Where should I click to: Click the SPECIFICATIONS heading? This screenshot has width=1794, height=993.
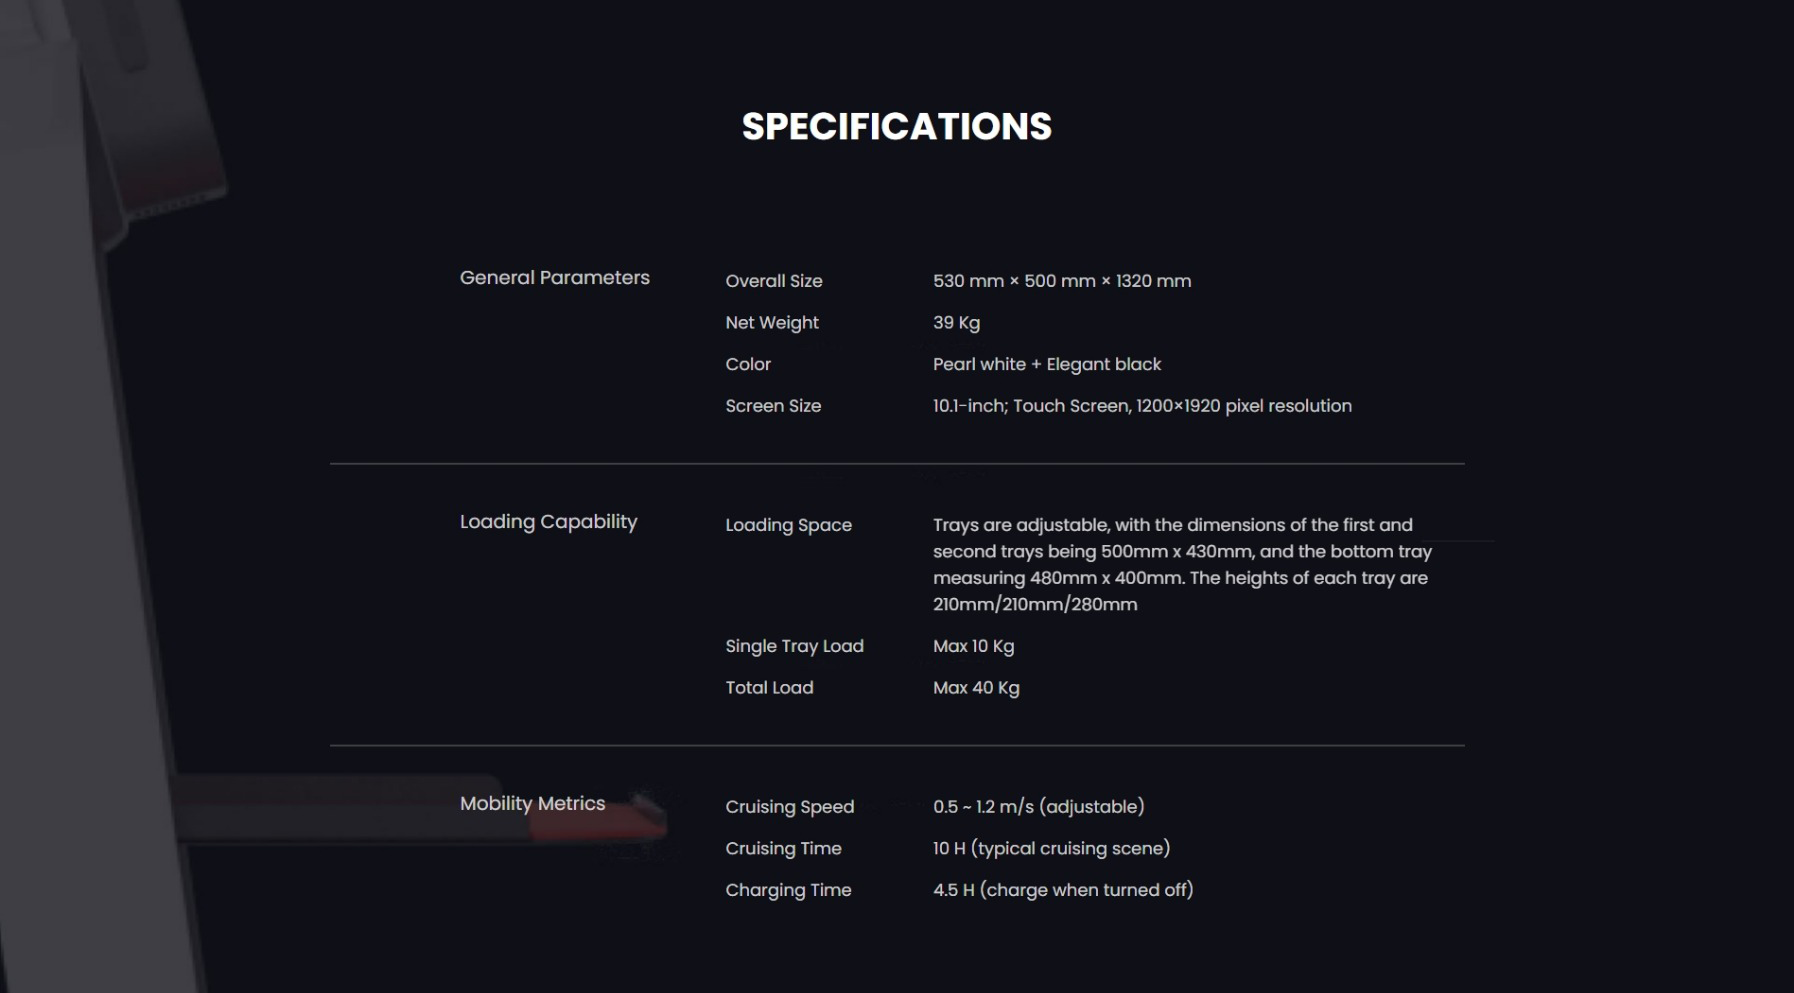pyautogui.click(x=896, y=127)
